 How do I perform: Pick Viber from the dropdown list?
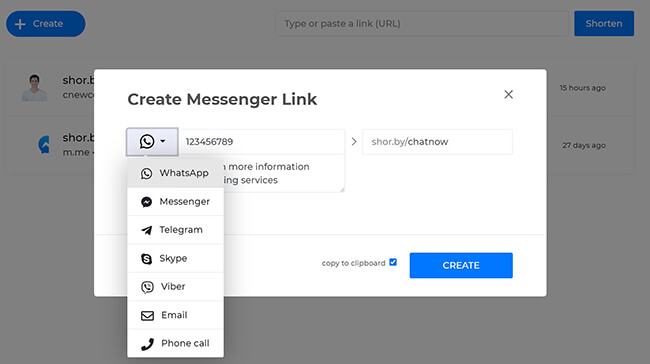(175, 286)
